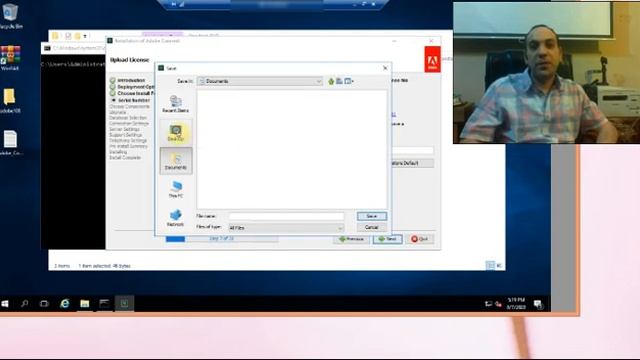Image resolution: width=640 pixels, height=360 pixels.
Task: Click the Restore Default button in installer
Action: (x=412, y=163)
